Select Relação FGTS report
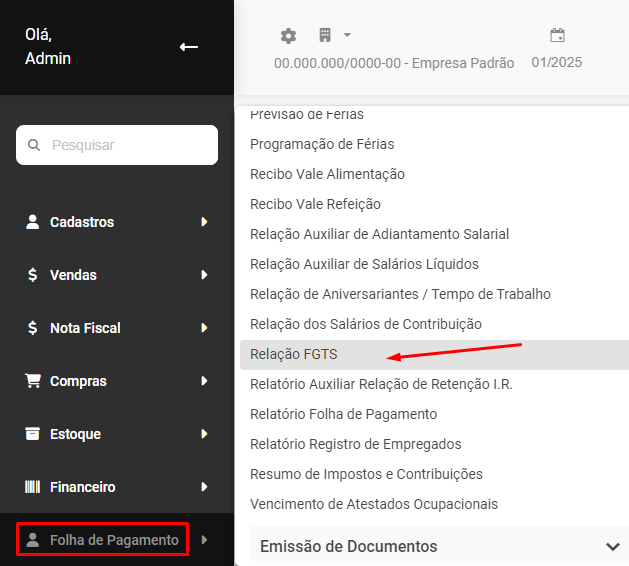The image size is (629, 566). pos(294,354)
